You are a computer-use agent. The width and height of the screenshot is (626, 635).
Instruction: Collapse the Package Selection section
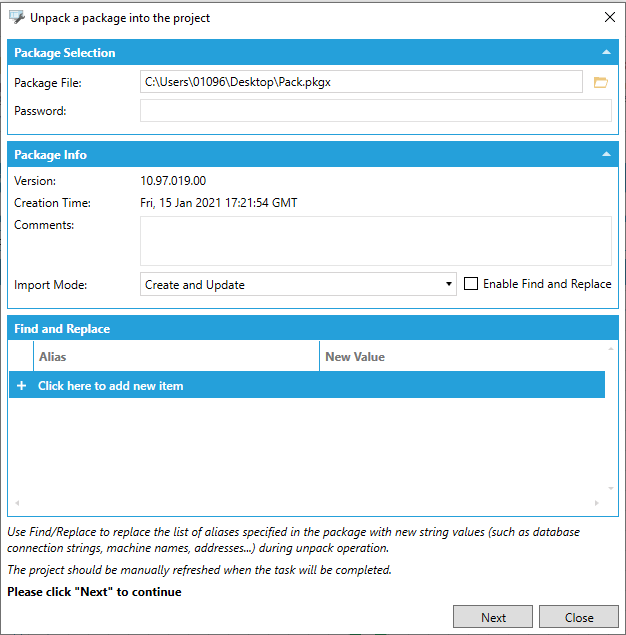click(606, 52)
